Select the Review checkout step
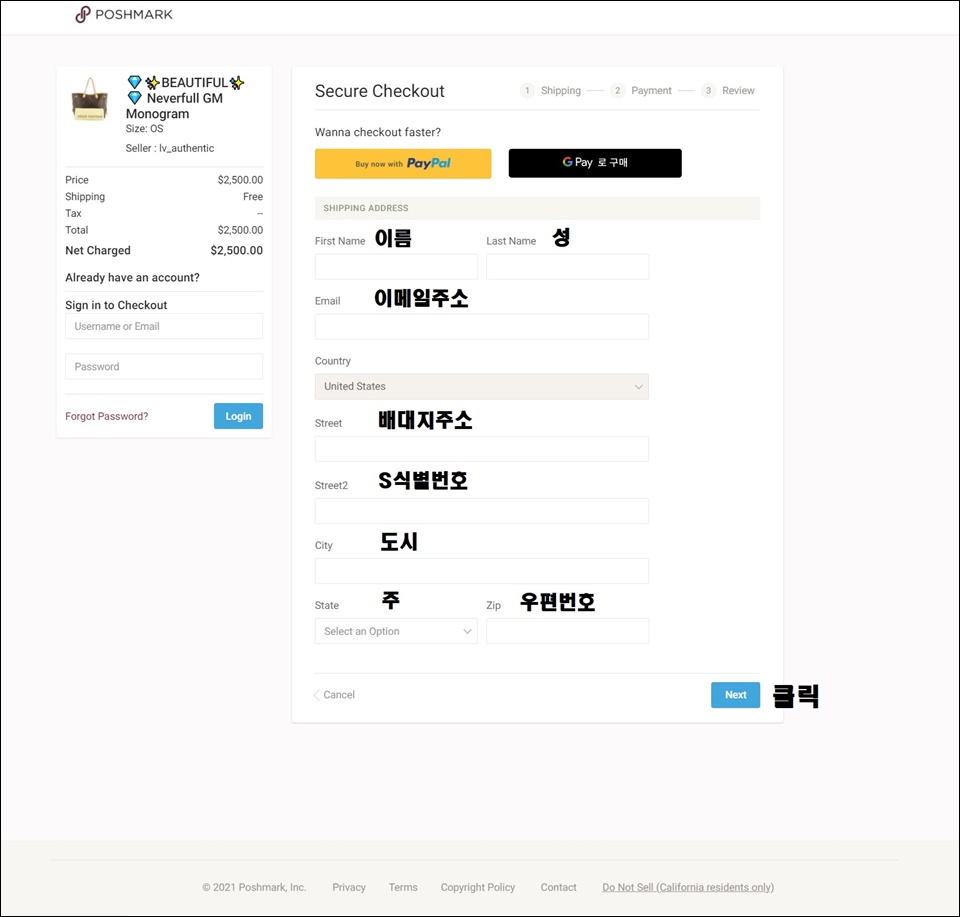This screenshot has height=917, width=960. 729,91
